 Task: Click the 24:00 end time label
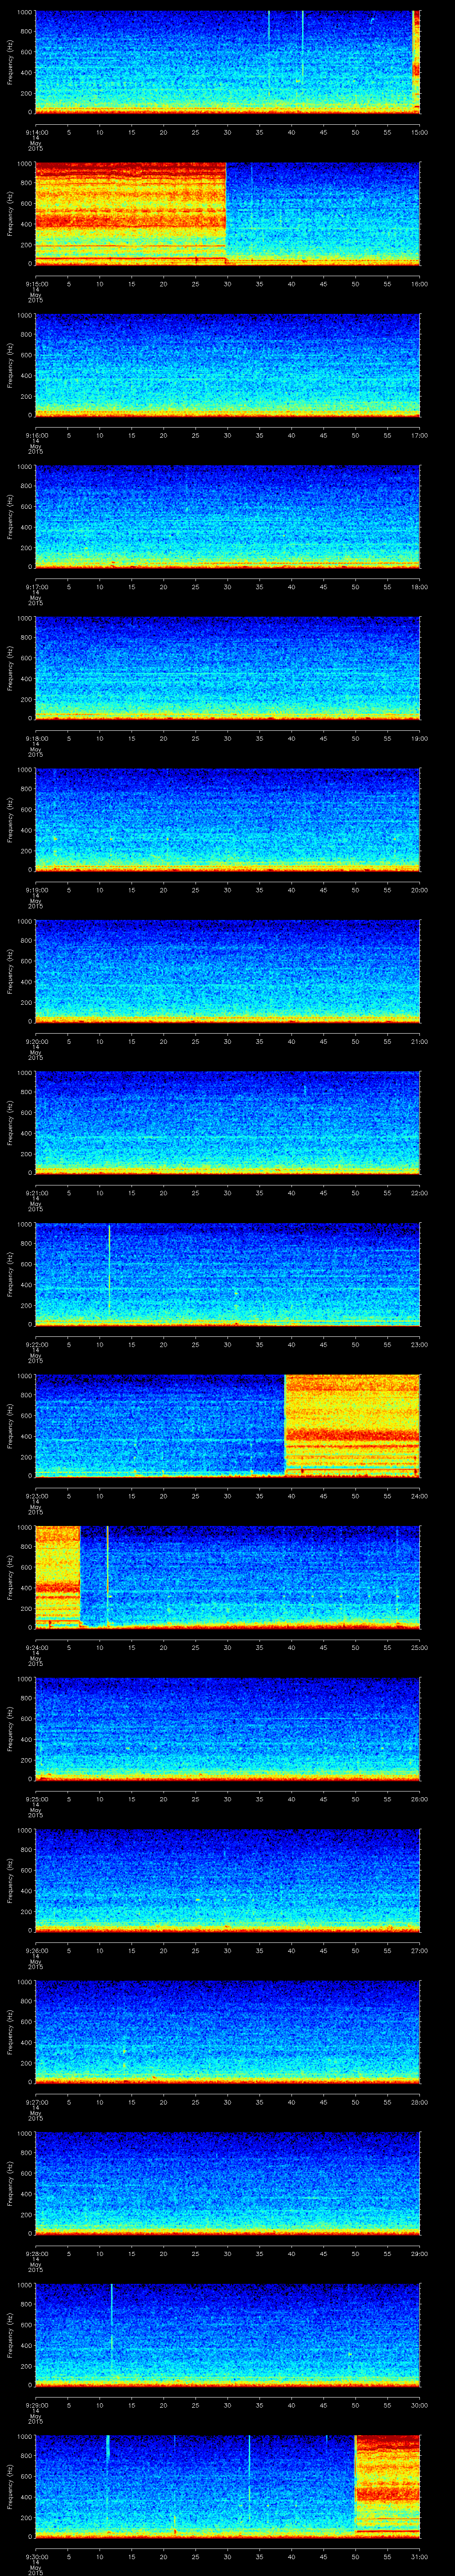pyautogui.click(x=419, y=1496)
